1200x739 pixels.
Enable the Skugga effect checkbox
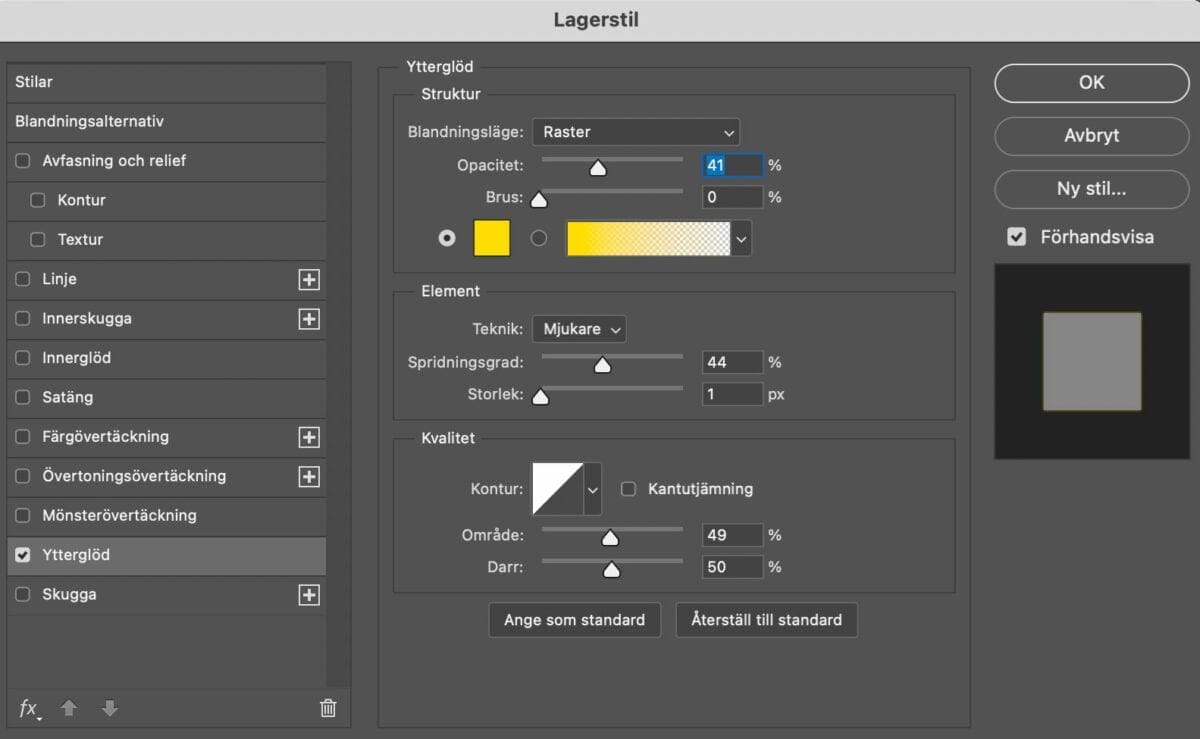pyautogui.click(x=23, y=595)
